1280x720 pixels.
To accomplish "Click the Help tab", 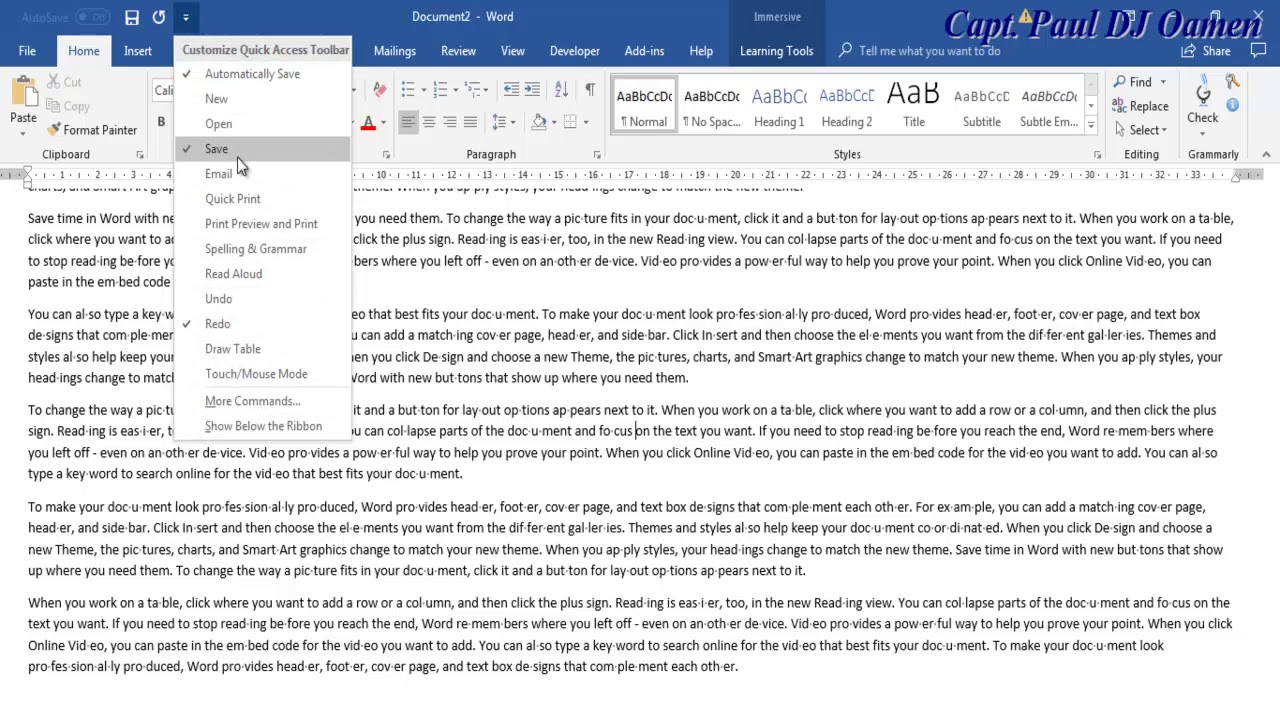I will [x=701, y=51].
